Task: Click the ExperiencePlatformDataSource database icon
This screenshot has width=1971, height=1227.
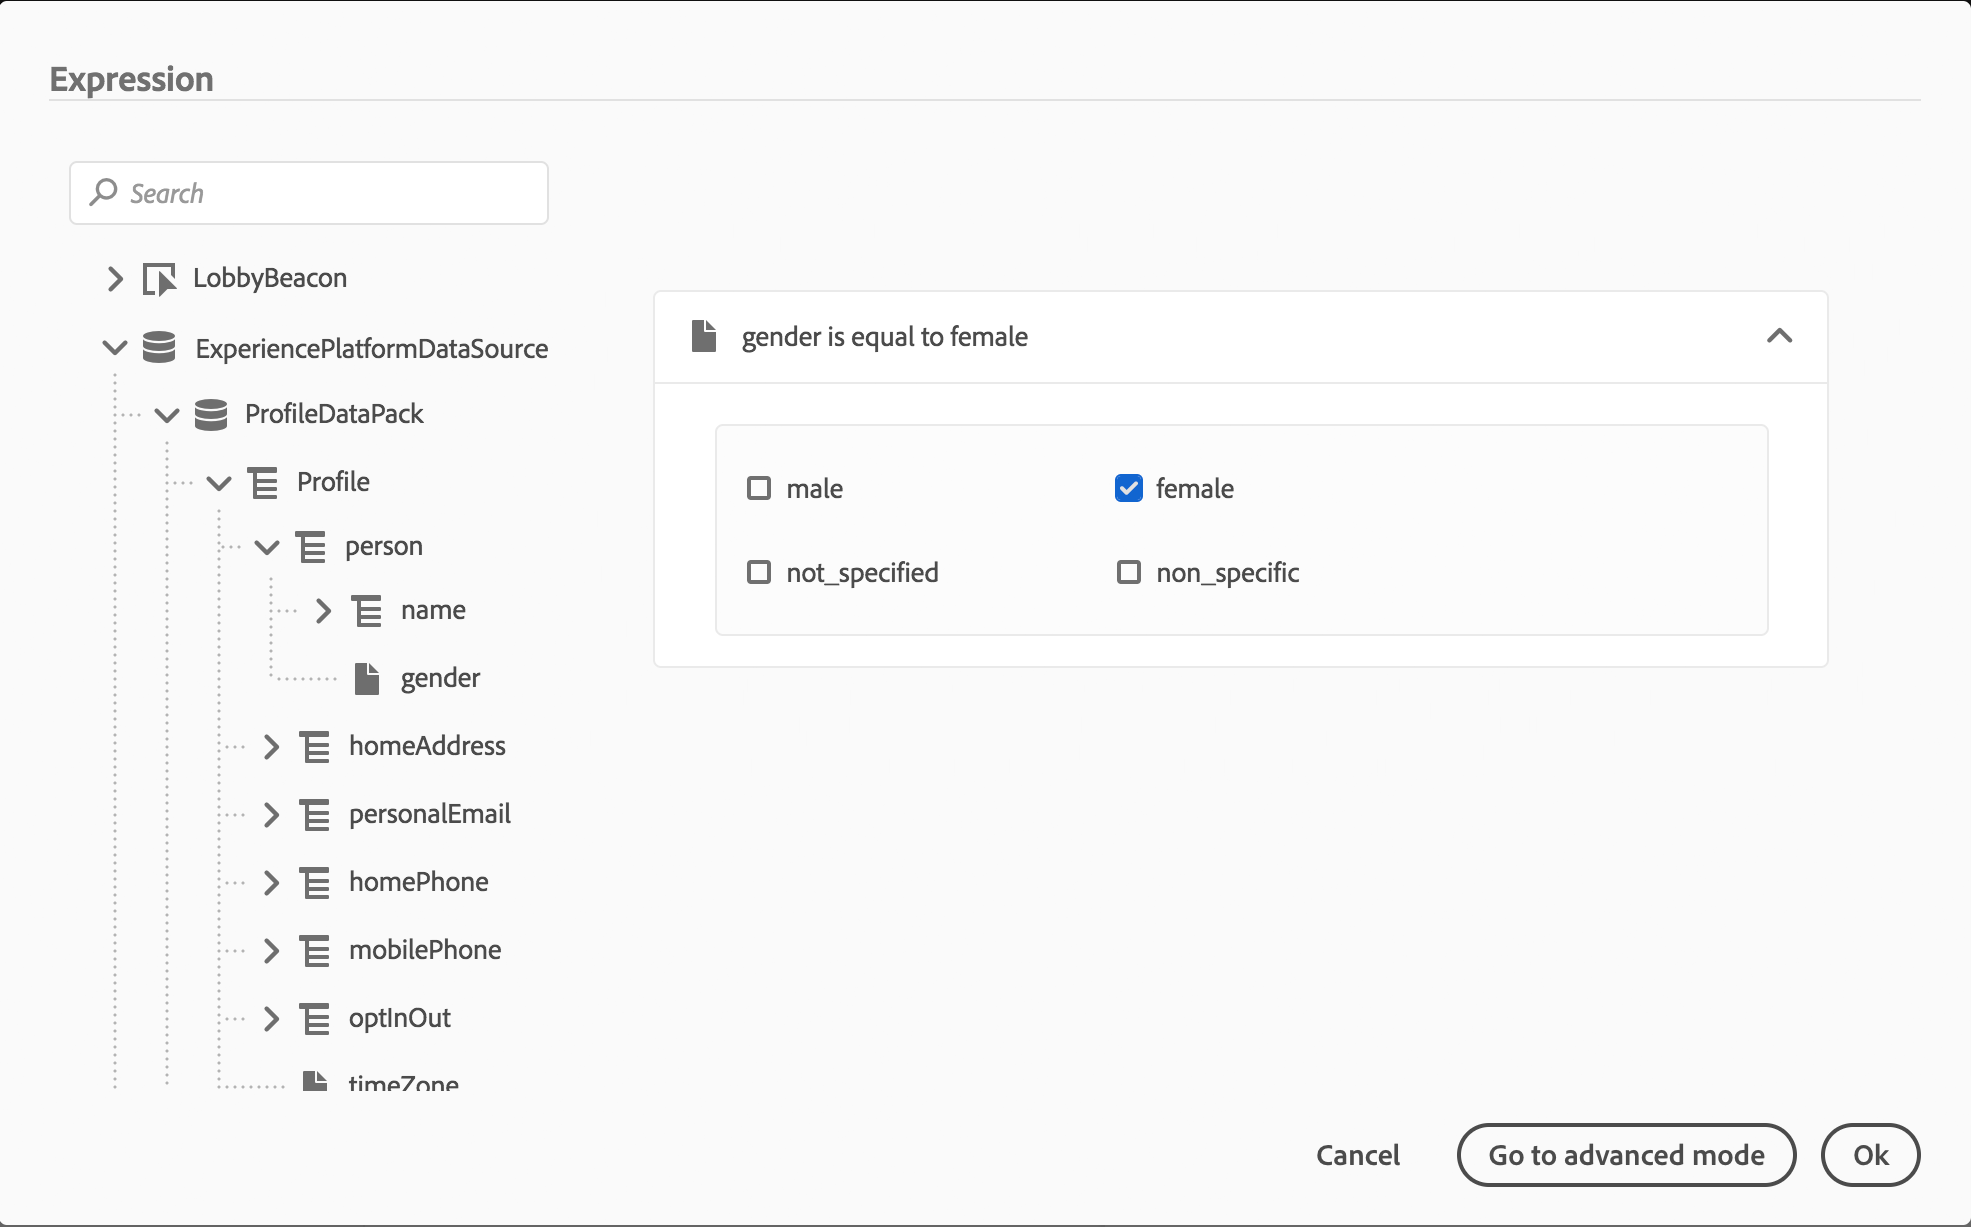Action: point(159,348)
